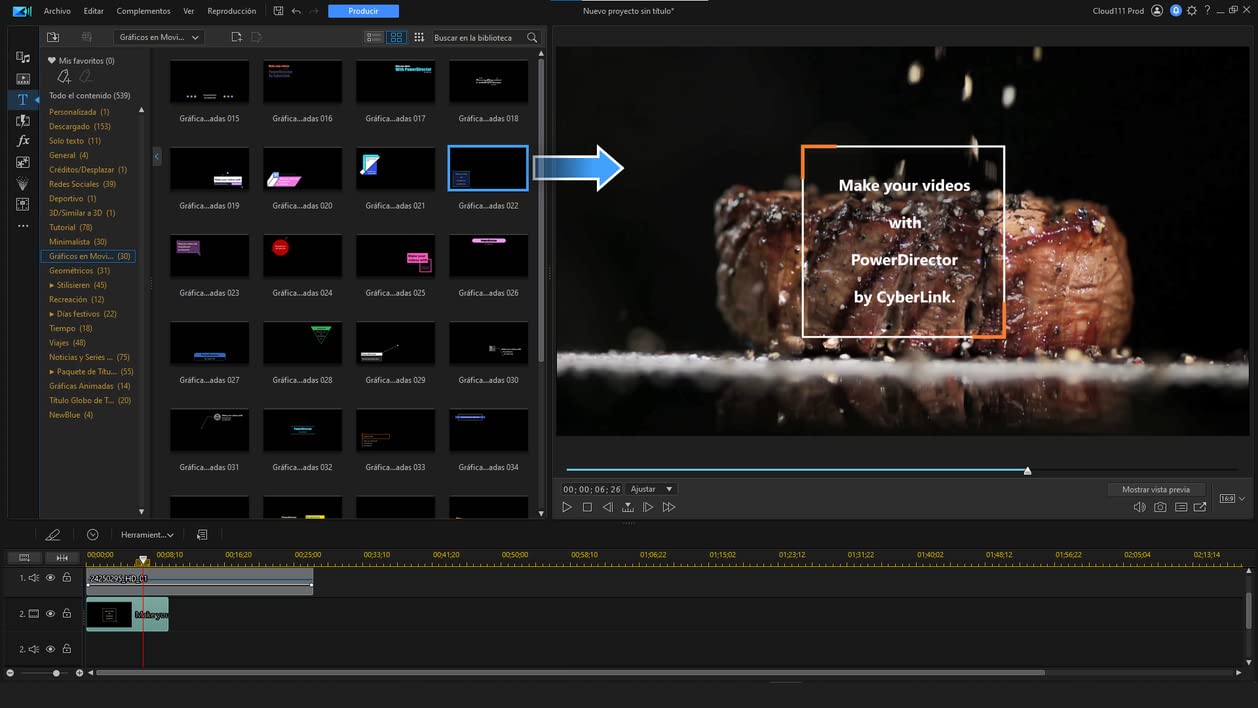Select the Minimalista (30) category
Image resolution: width=1258 pixels, height=708 pixels.
[x=78, y=242]
